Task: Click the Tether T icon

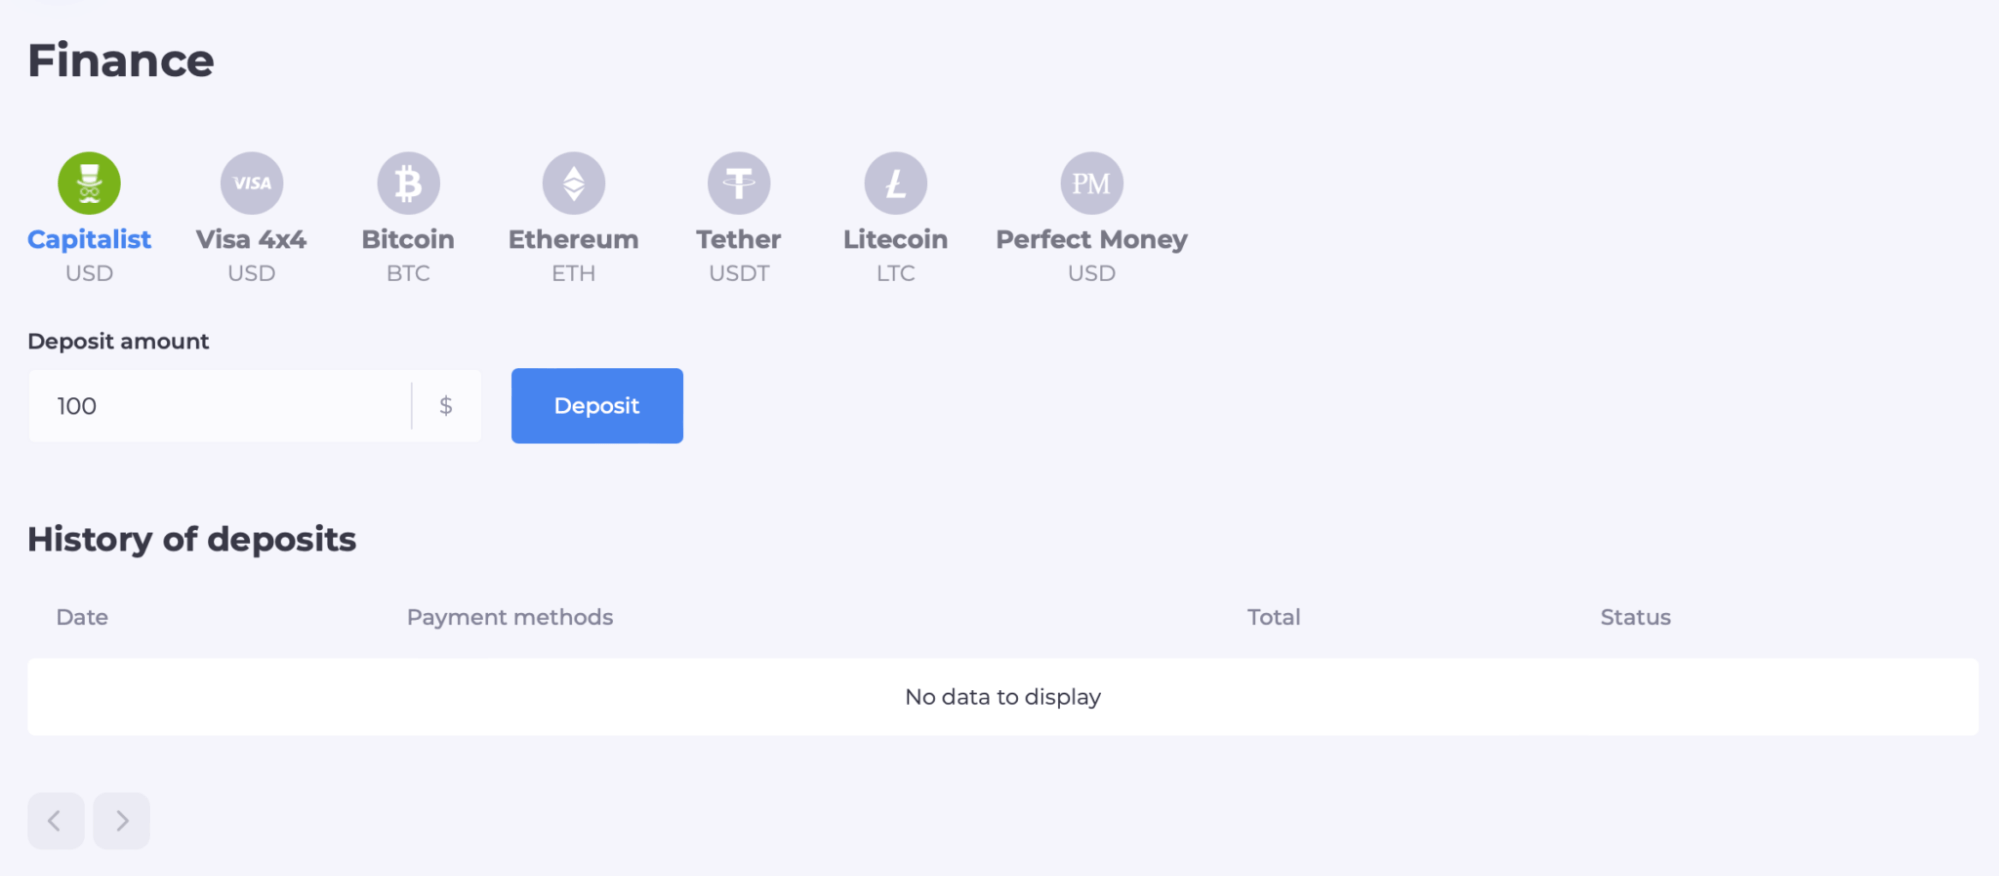Action: coord(739,183)
